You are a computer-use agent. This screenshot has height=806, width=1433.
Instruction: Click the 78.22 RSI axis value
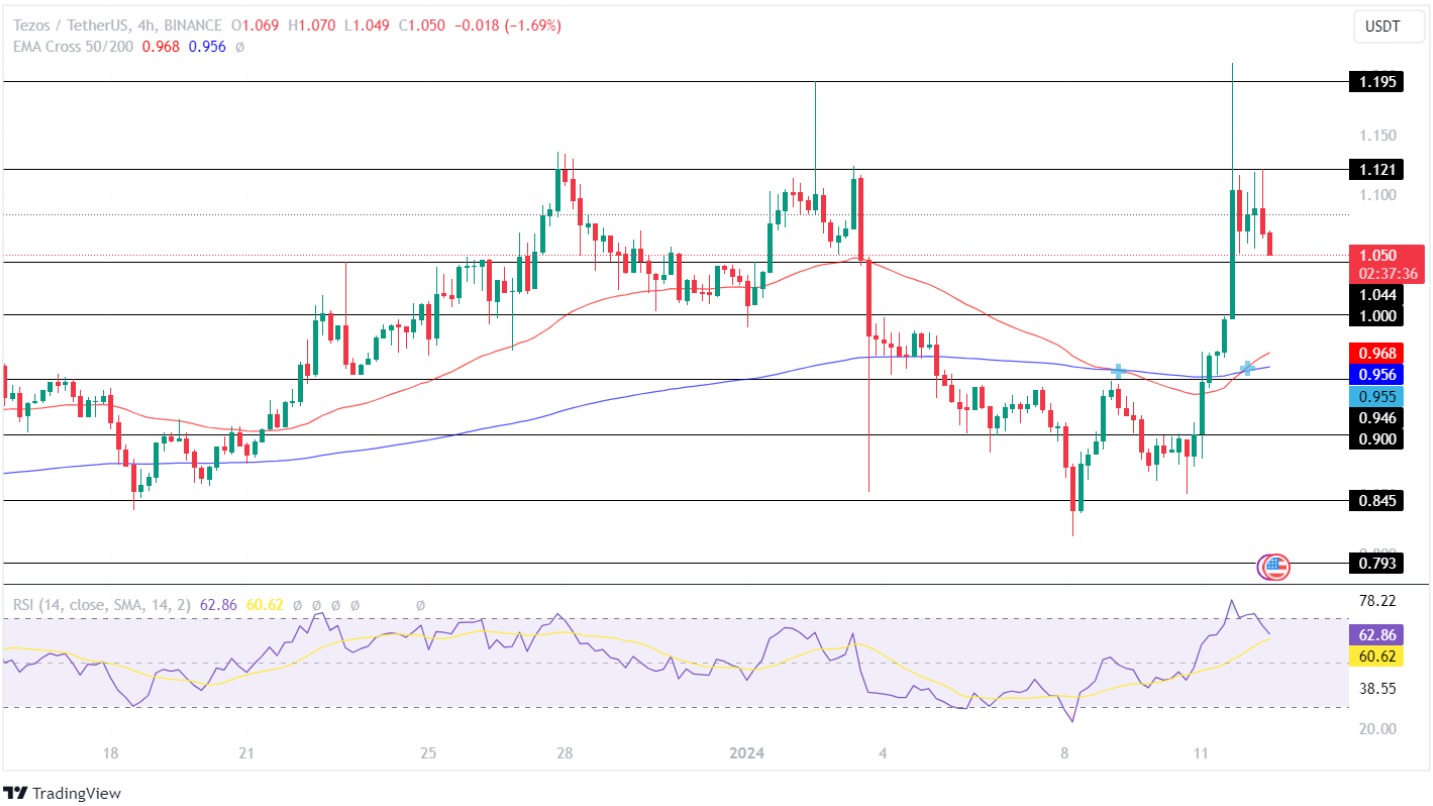(1377, 600)
